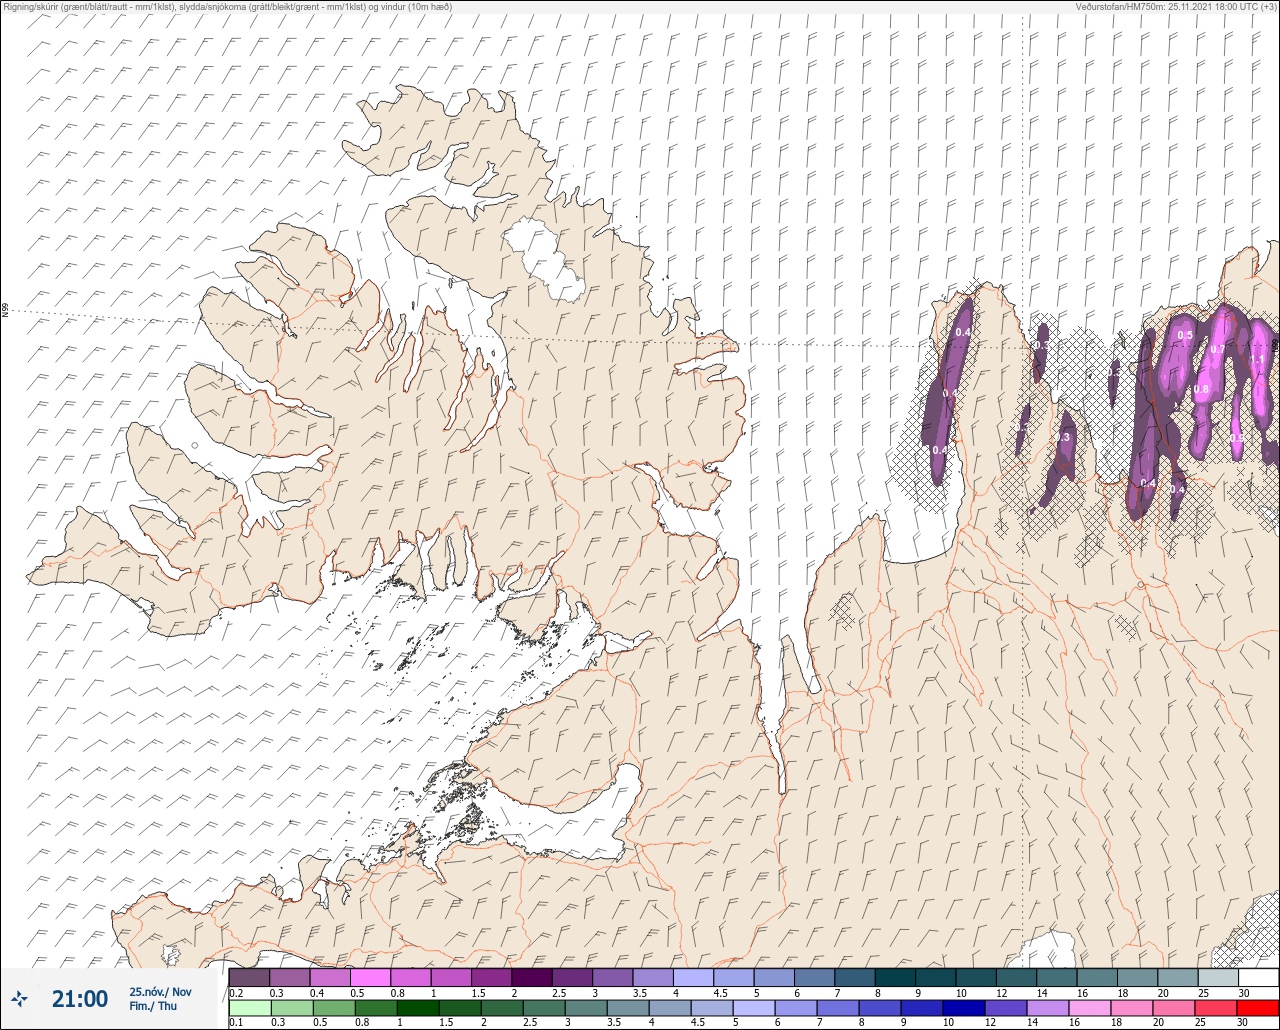Select the bright red 30 rain legend swatch
The image size is (1280, 1030).
pyautogui.click(x=1258, y=1008)
